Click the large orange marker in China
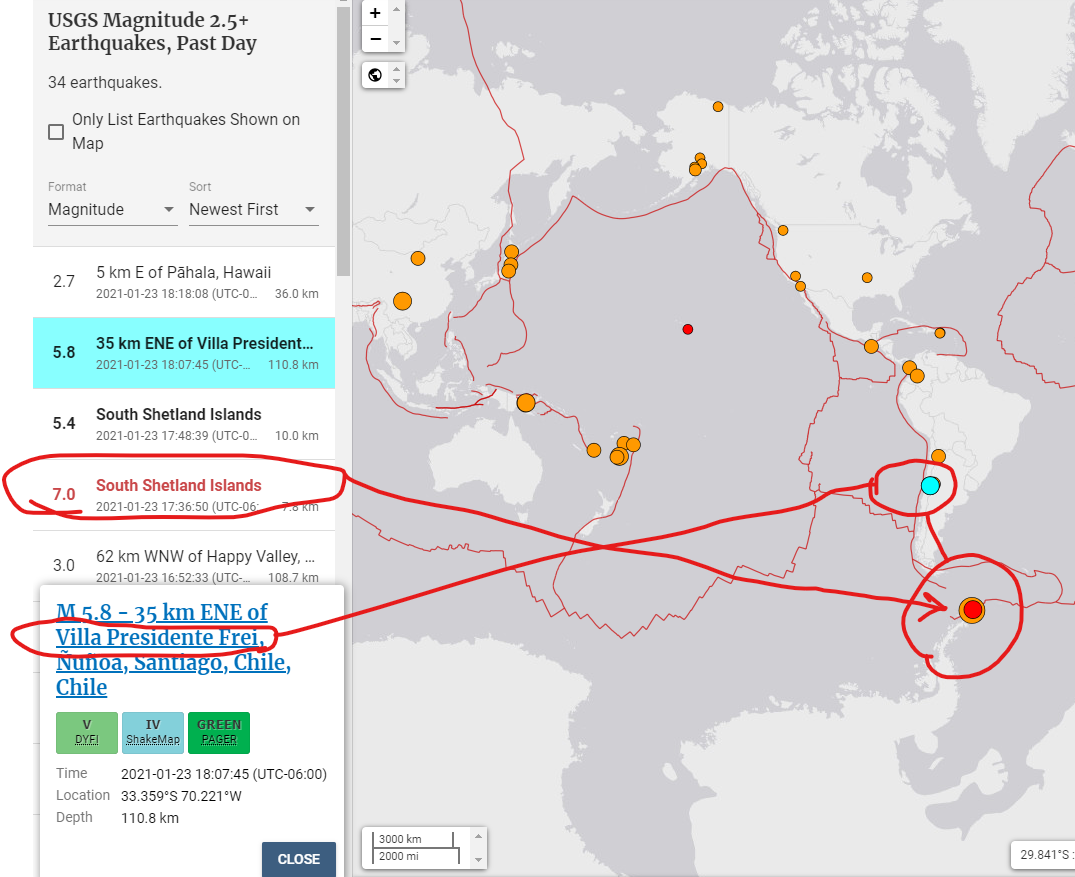 [x=402, y=301]
